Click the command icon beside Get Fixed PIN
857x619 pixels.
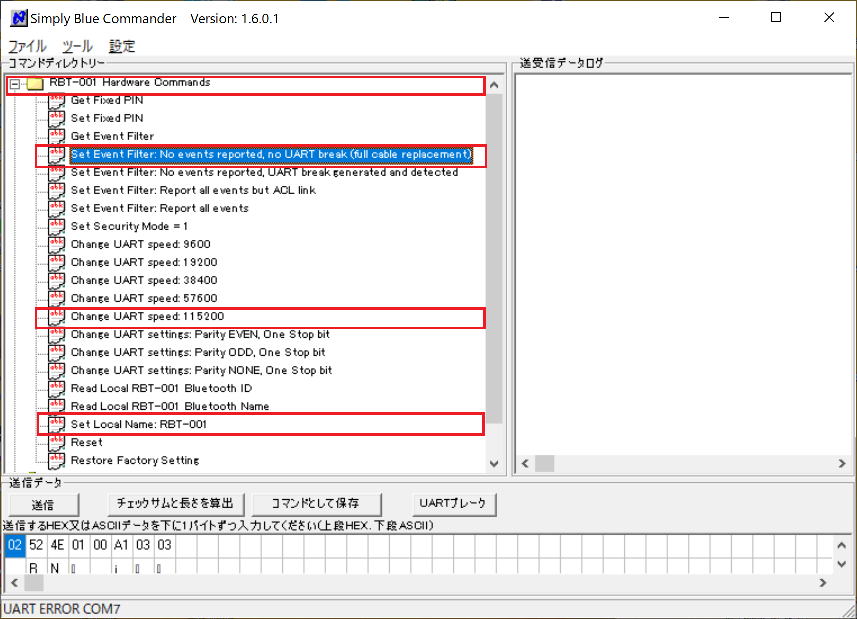coord(57,101)
